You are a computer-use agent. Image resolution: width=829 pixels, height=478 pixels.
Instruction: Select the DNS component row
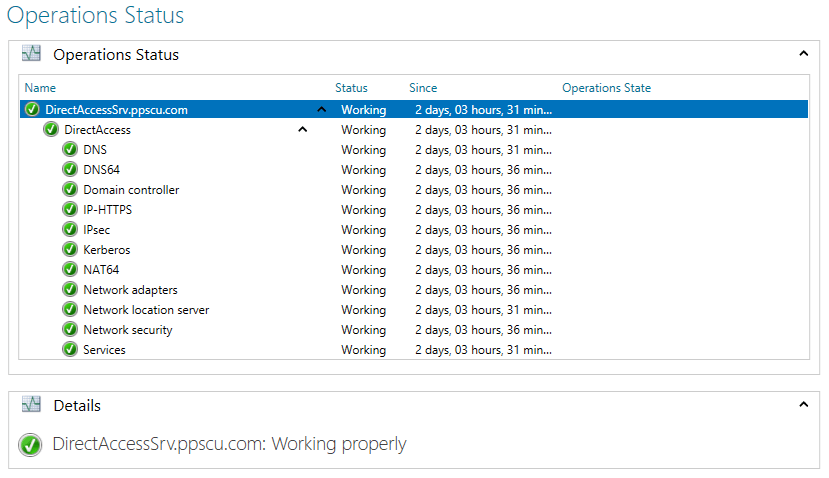[x=414, y=150]
